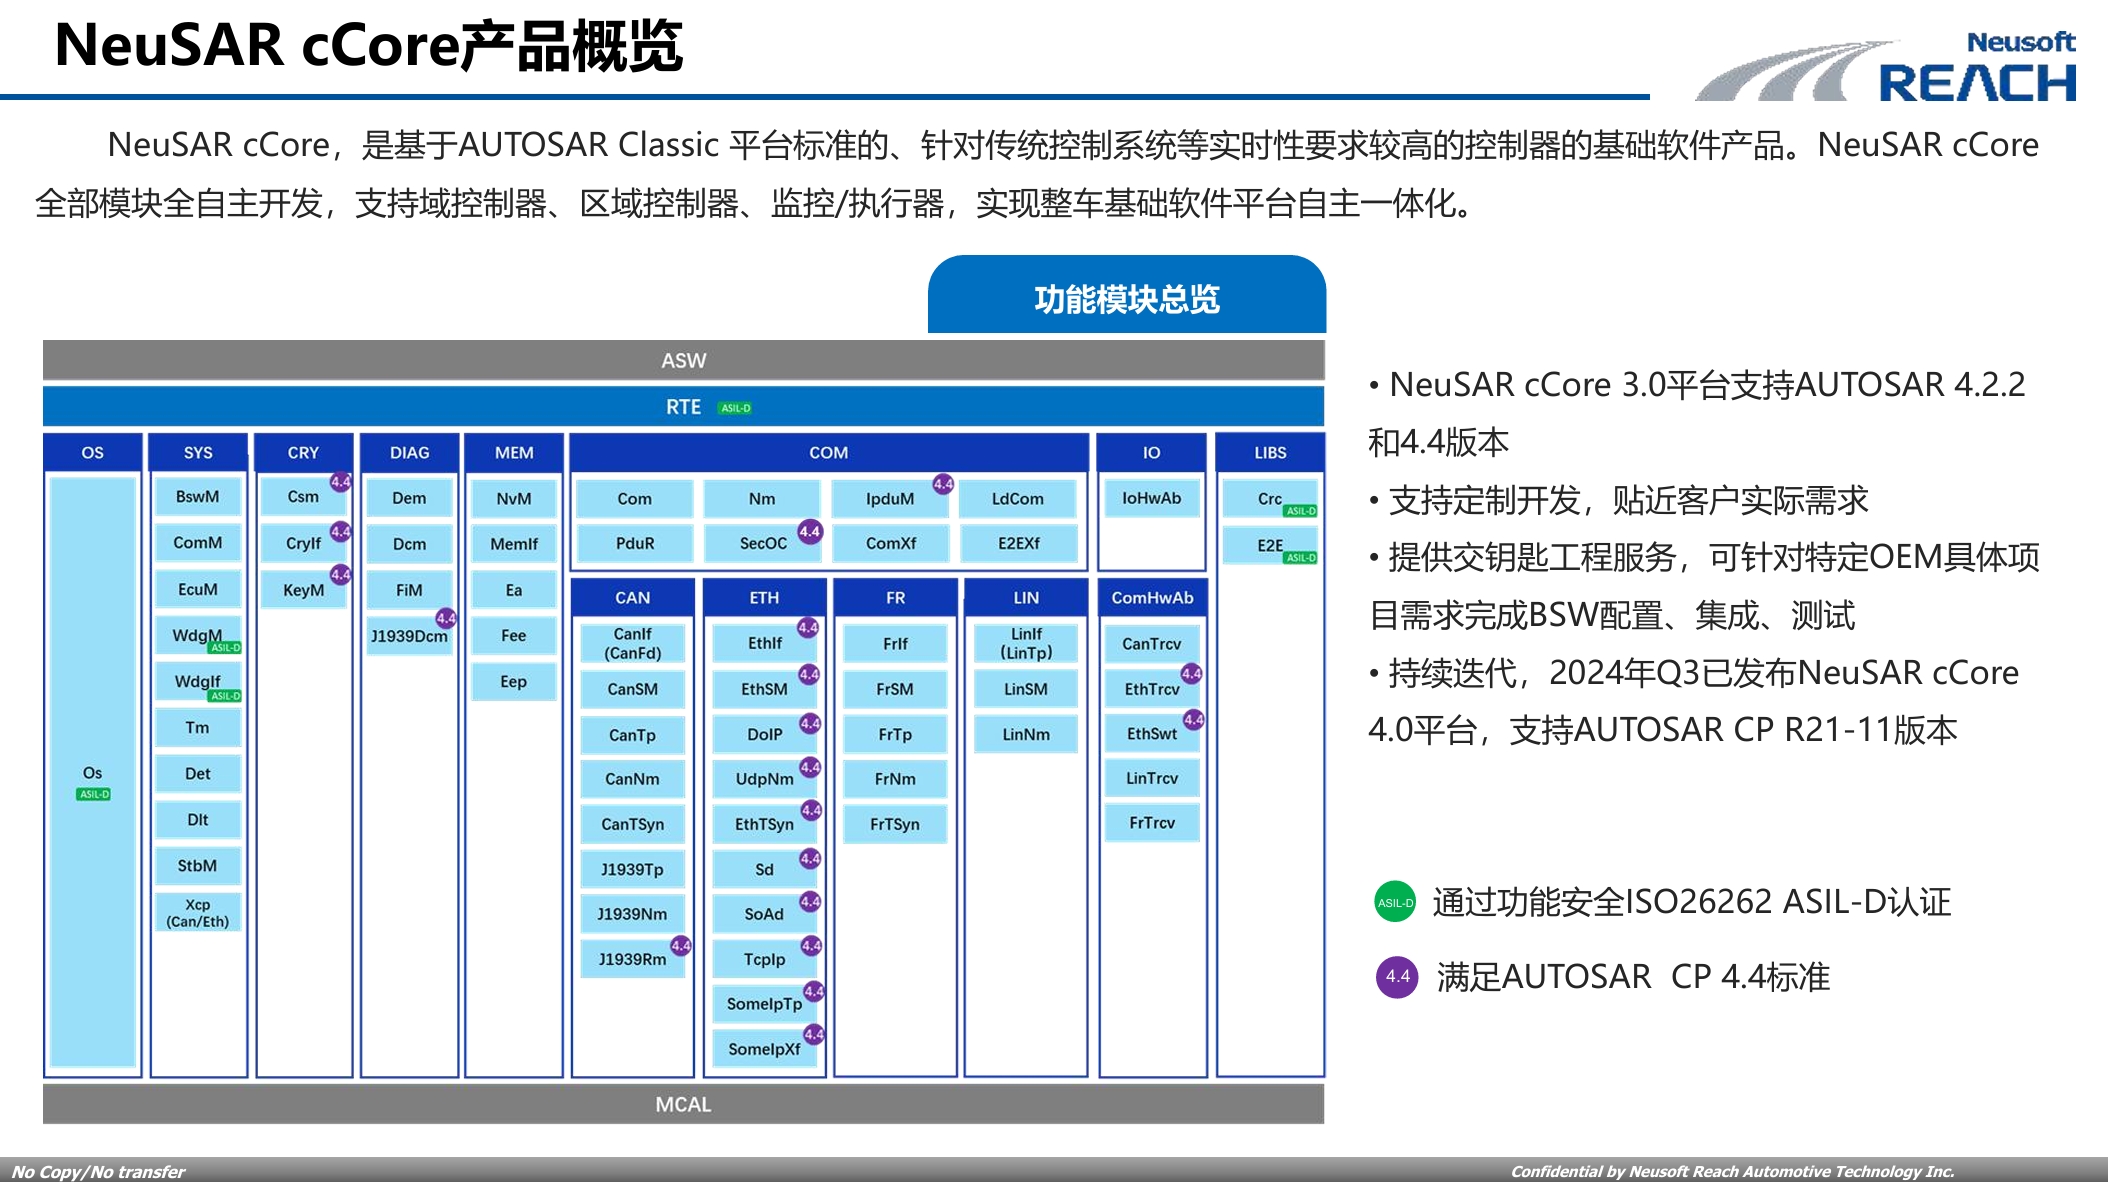Click the NvM module box
This screenshot has height=1182, width=2108.
pos(513,498)
